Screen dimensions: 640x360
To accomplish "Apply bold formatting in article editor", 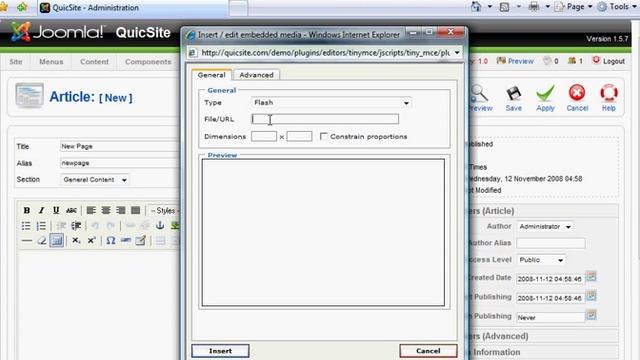I will [27, 210].
